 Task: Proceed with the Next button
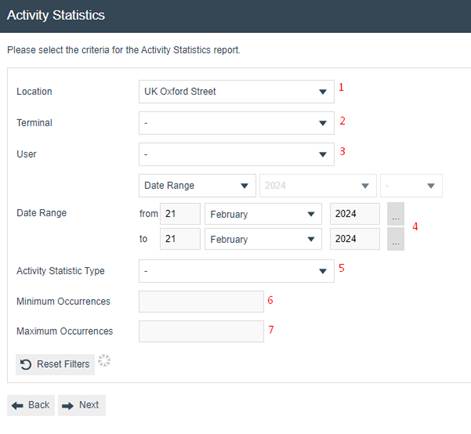(x=82, y=405)
